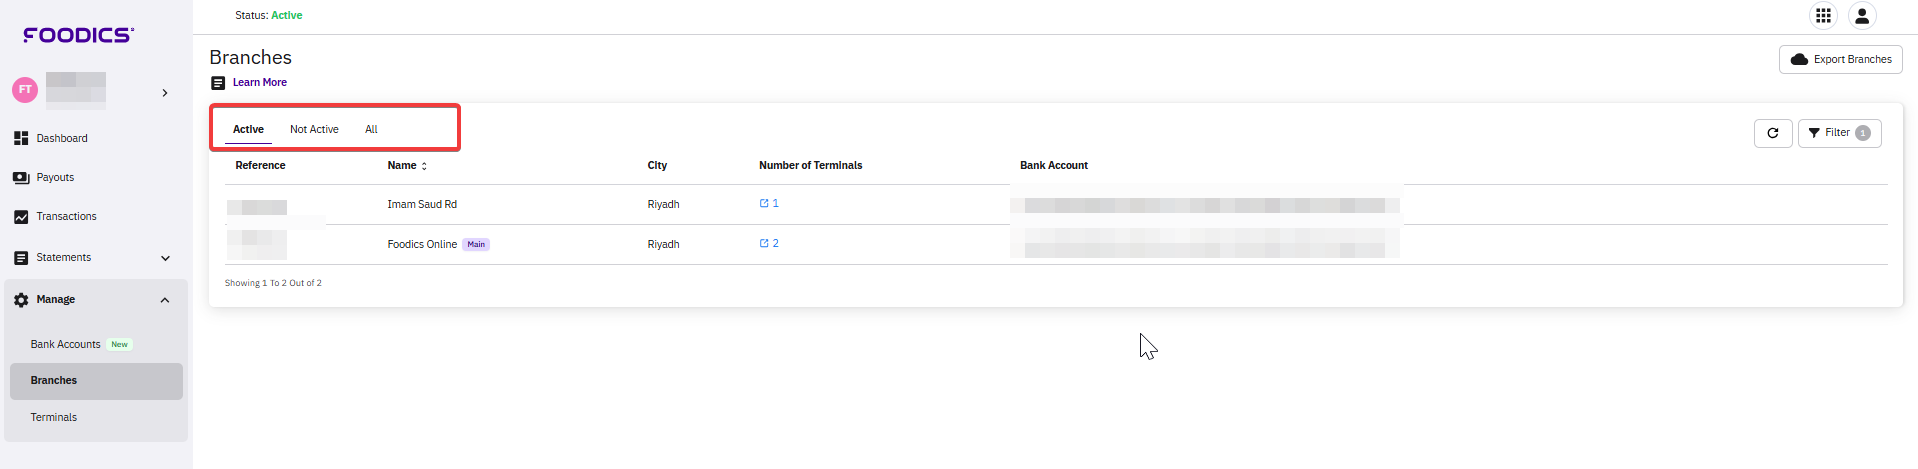This screenshot has width=1918, height=469.
Task: Click the Learn More document icon
Action: (218, 83)
